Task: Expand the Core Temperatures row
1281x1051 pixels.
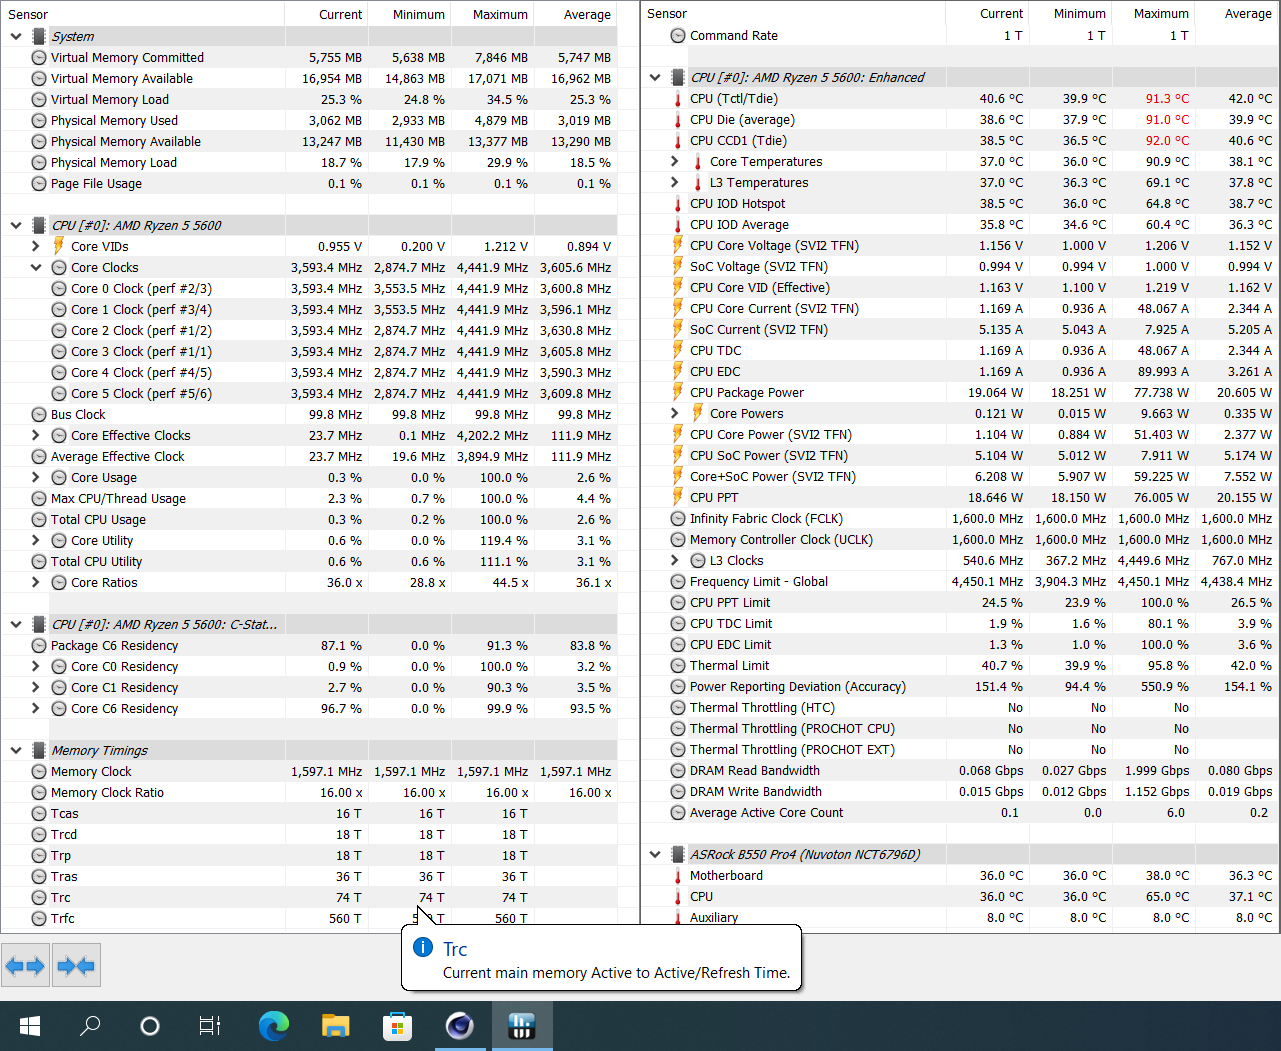Action: click(675, 161)
